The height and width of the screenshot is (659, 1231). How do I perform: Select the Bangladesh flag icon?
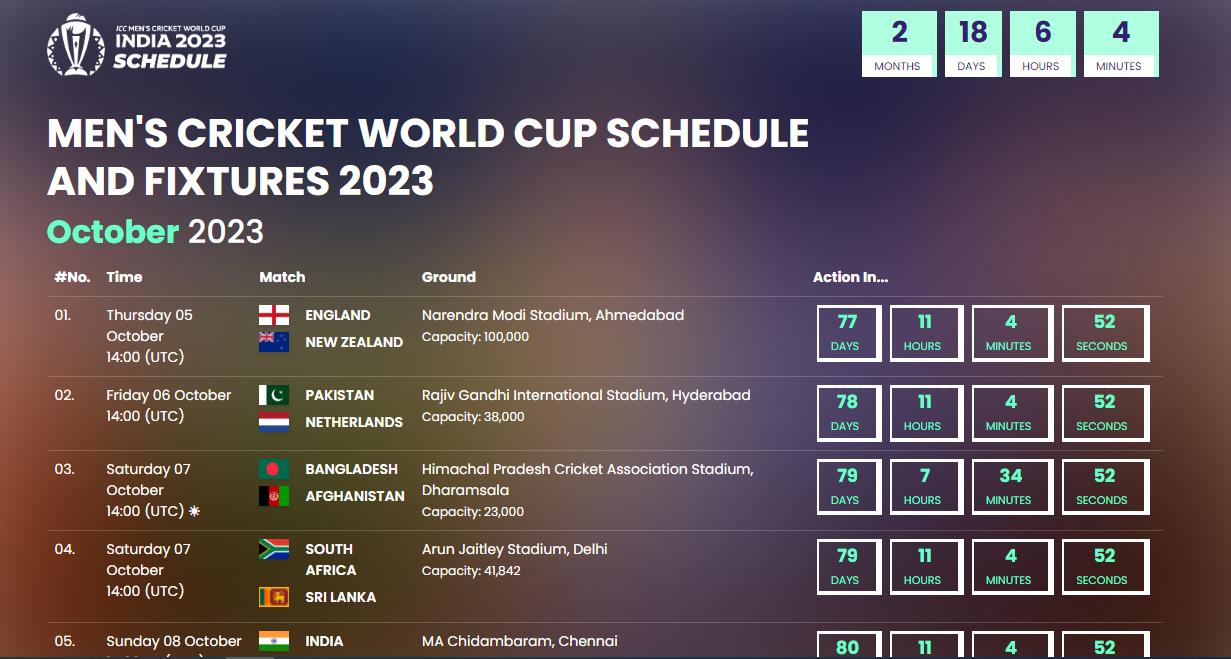(272, 467)
